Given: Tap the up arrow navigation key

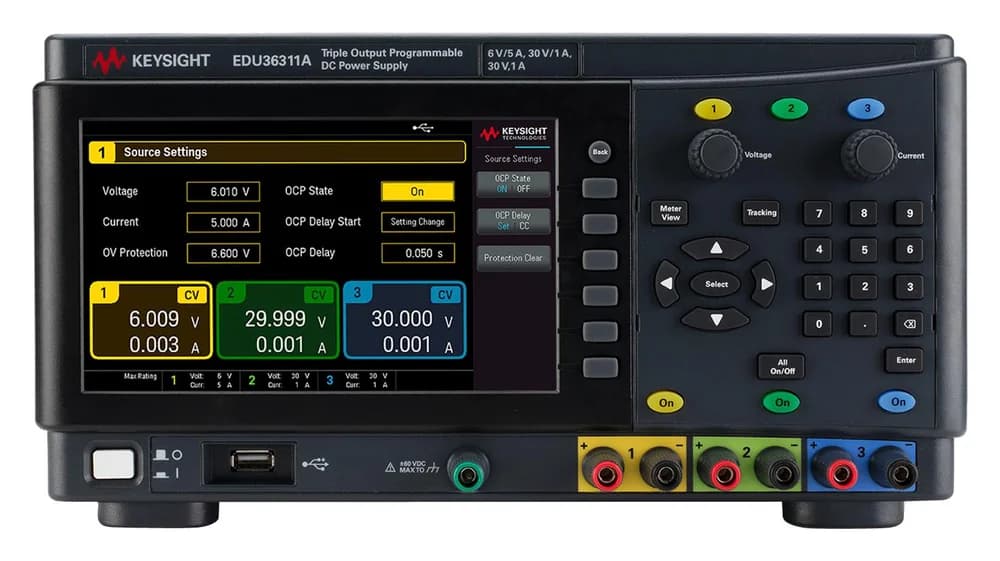Looking at the screenshot, I should pos(716,248).
